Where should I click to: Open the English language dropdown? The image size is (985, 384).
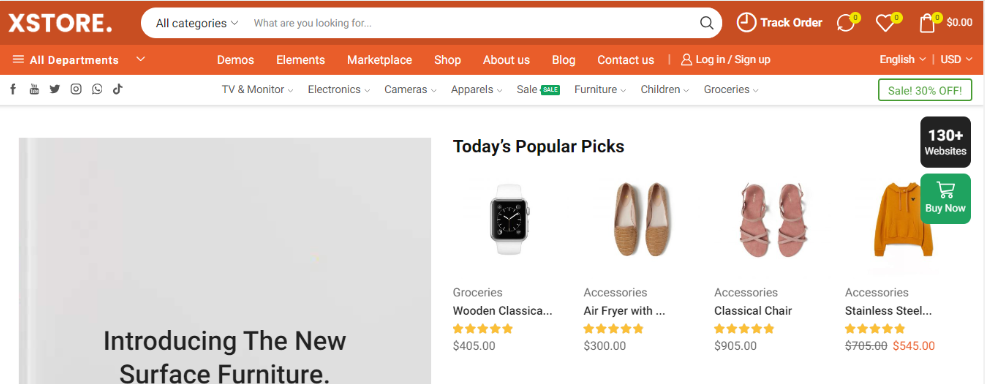click(x=902, y=59)
